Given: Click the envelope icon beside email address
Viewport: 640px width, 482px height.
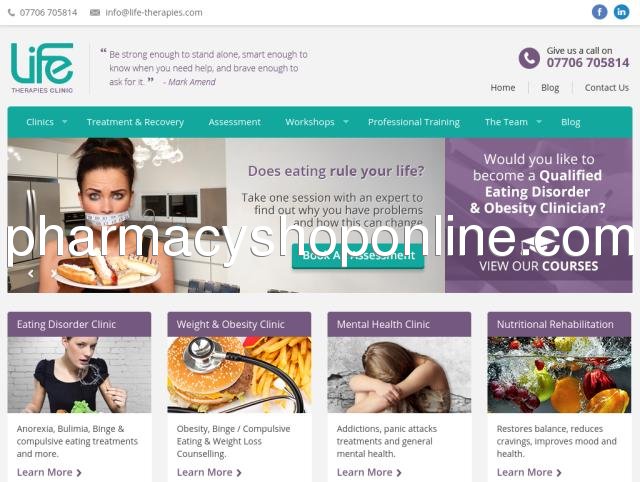Looking at the screenshot, I should point(95,13).
